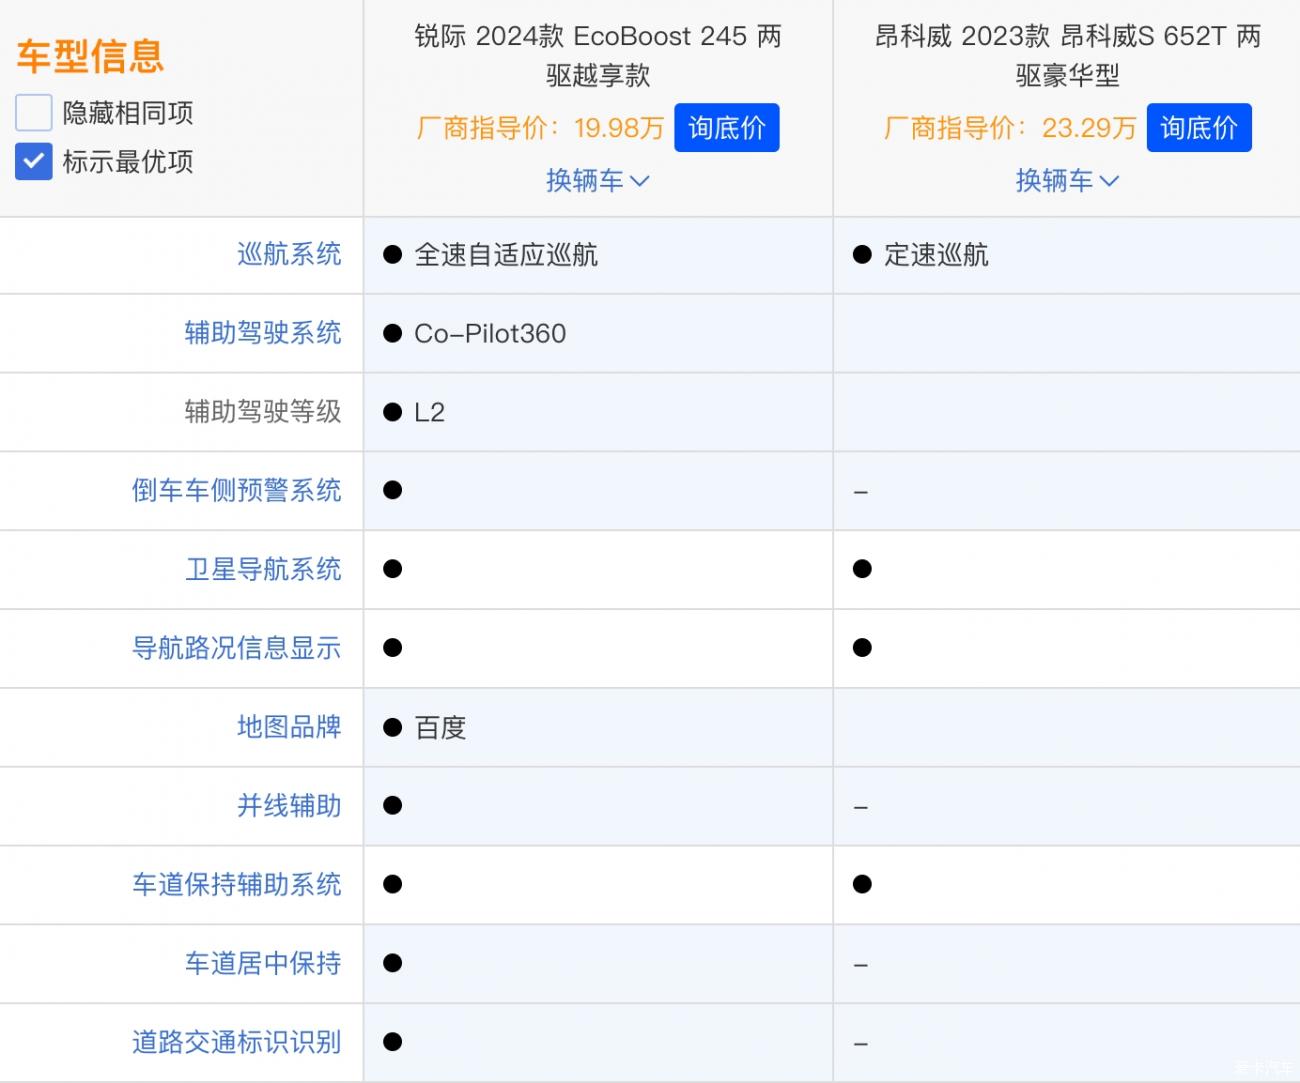Click 昂科威 dot for 卫星导航系统

pyautogui.click(x=862, y=569)
